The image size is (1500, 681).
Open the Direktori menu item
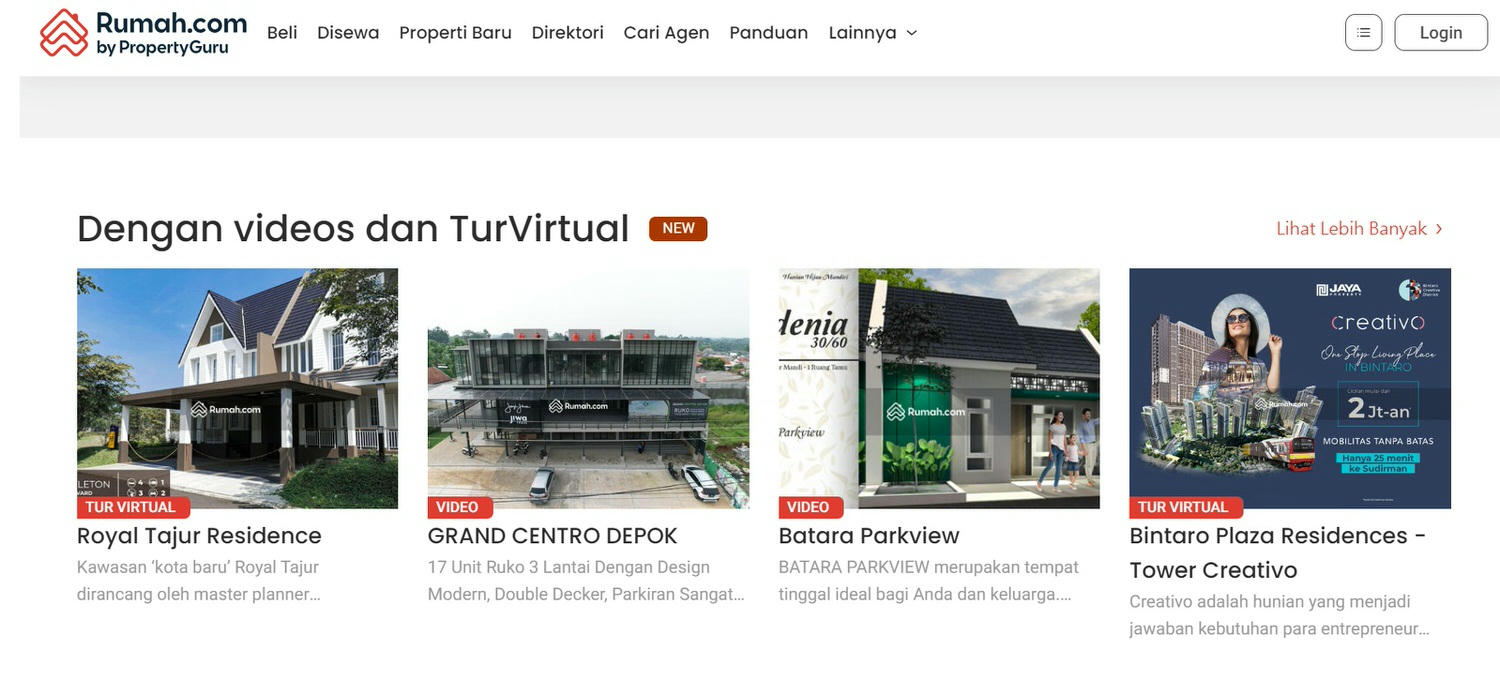(568, 33)
